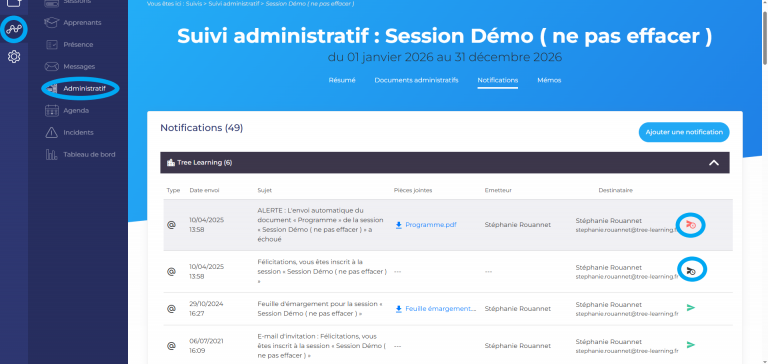Switch to the Mémos tab

pos(549,80)
